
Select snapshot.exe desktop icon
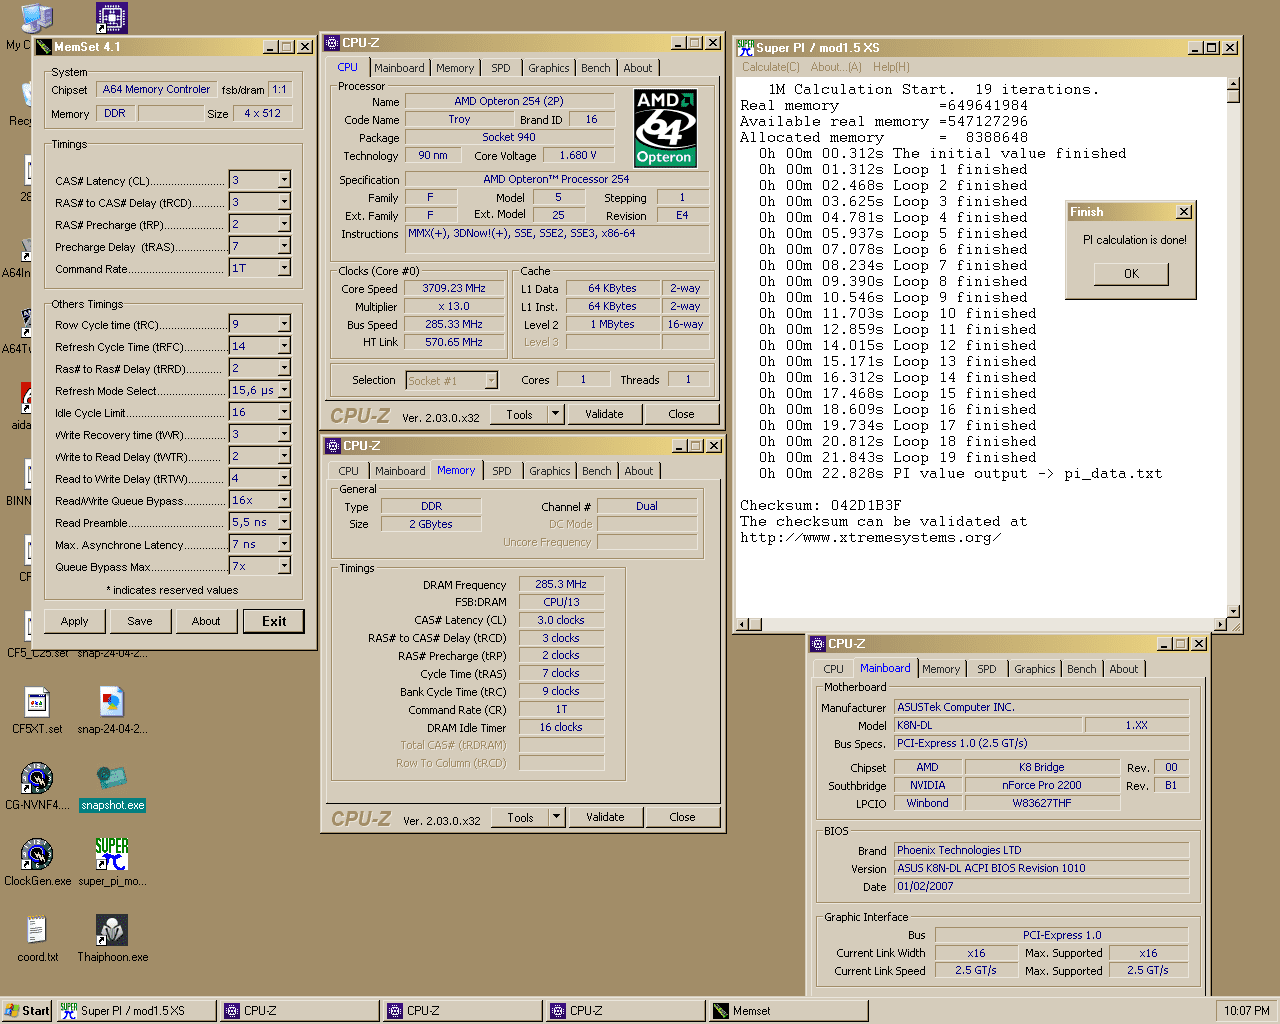[112, 778]
